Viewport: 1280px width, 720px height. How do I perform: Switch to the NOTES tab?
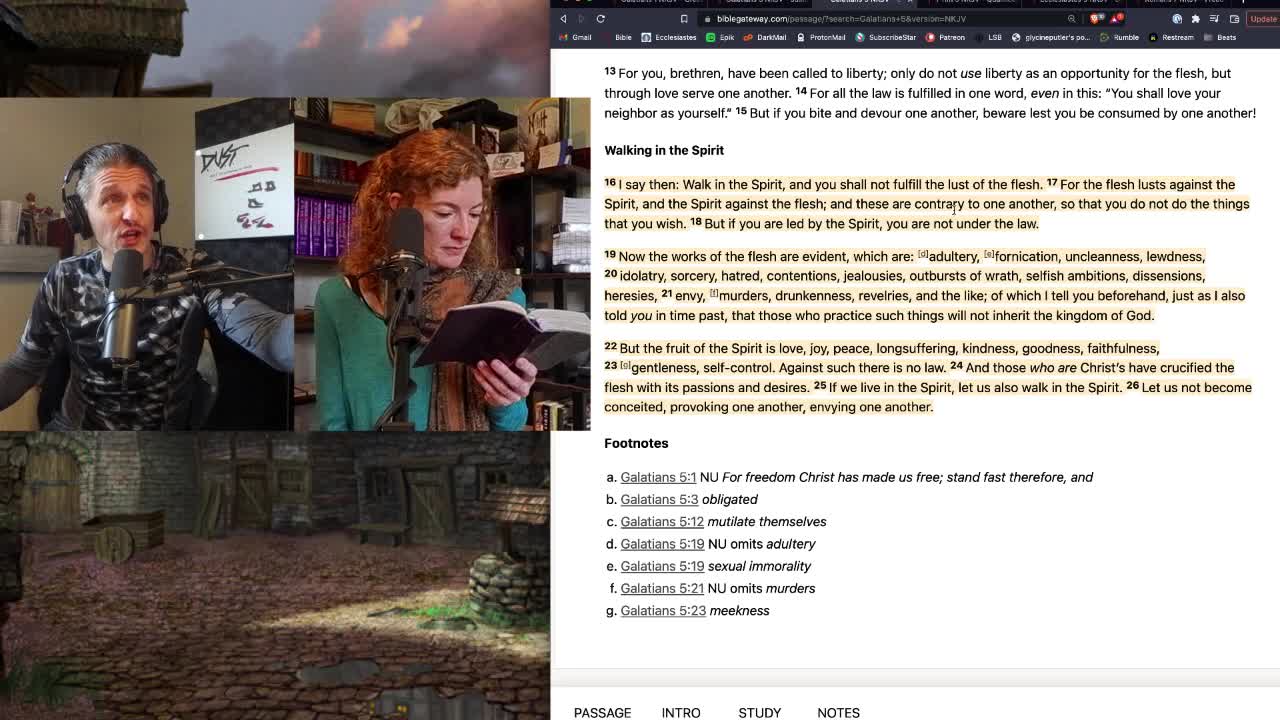(x=838, y=712)
